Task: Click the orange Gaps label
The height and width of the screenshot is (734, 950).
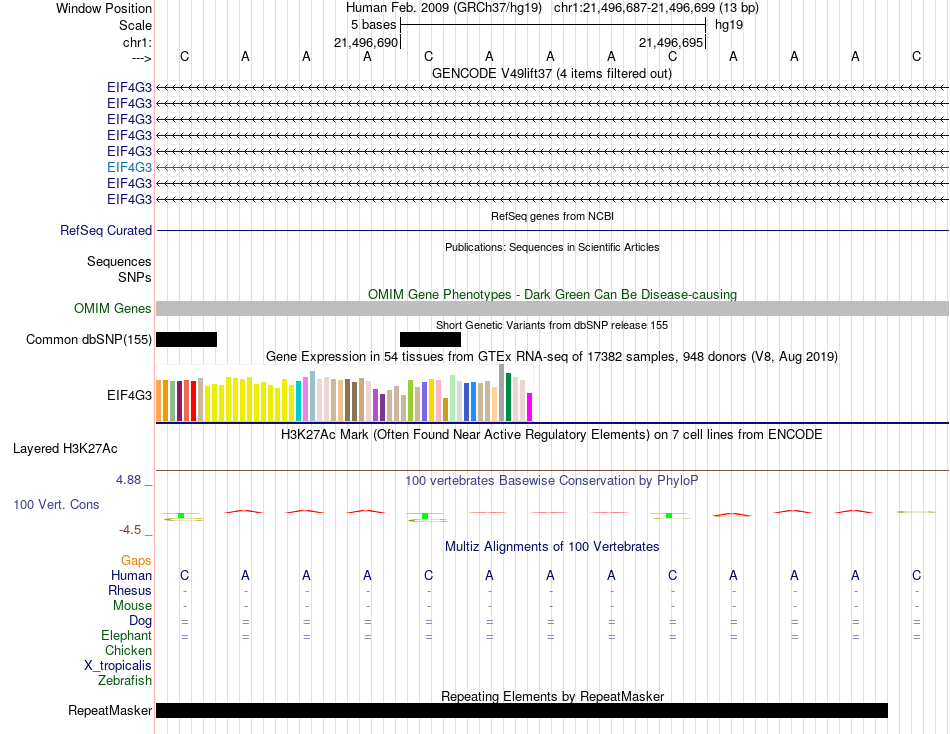Action: pos(136,561)
